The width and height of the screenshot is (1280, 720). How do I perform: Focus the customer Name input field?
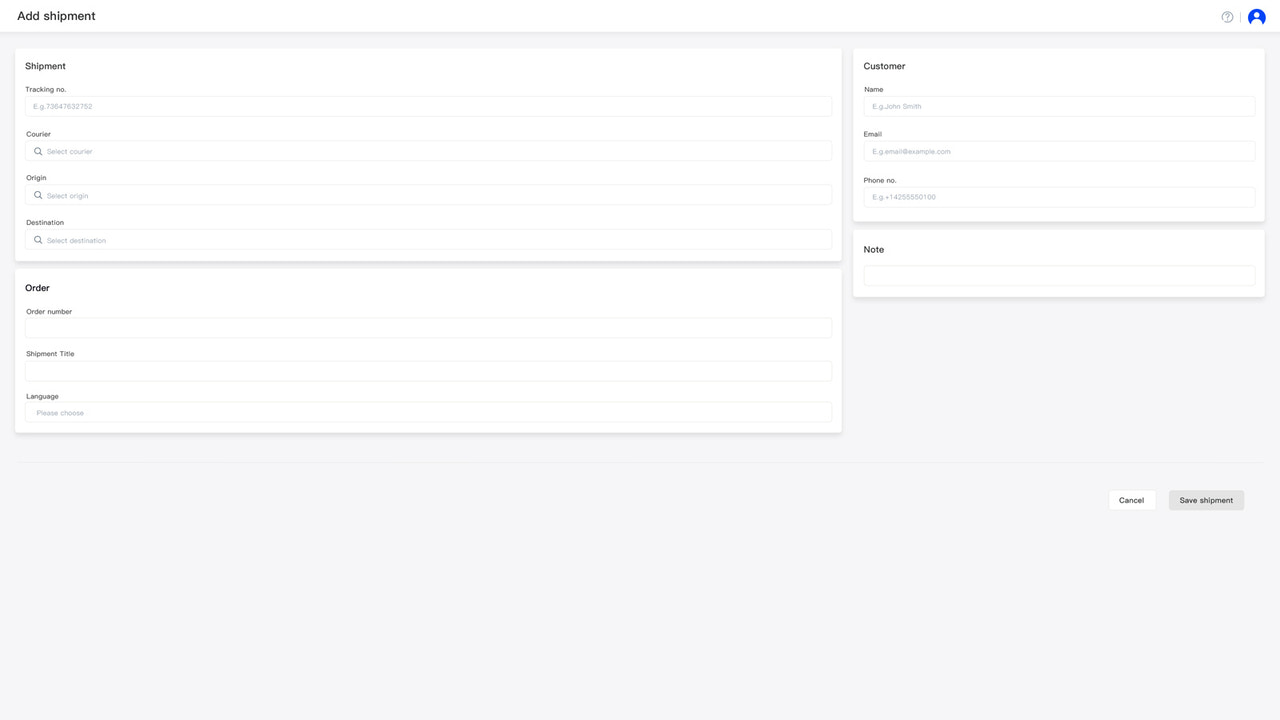[x=1059, y=106]
